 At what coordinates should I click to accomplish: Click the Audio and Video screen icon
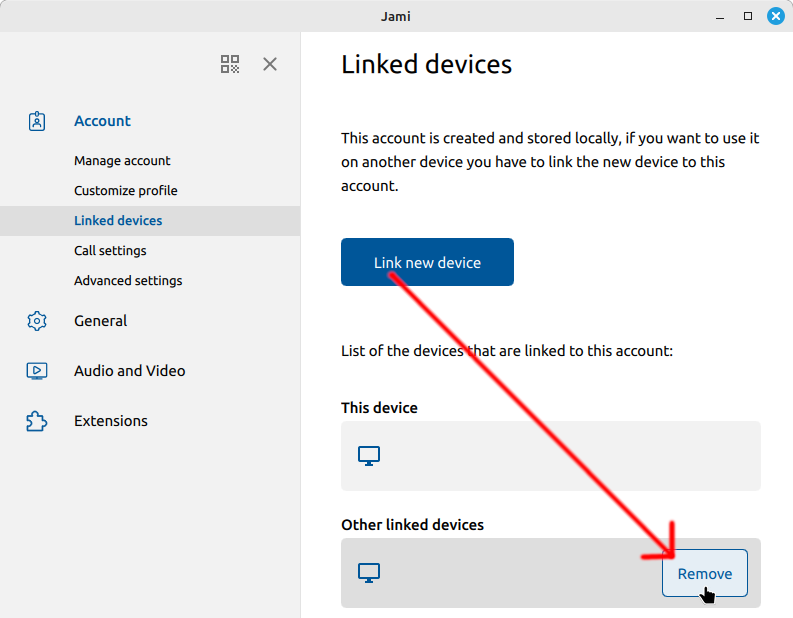tap(37, 371)
